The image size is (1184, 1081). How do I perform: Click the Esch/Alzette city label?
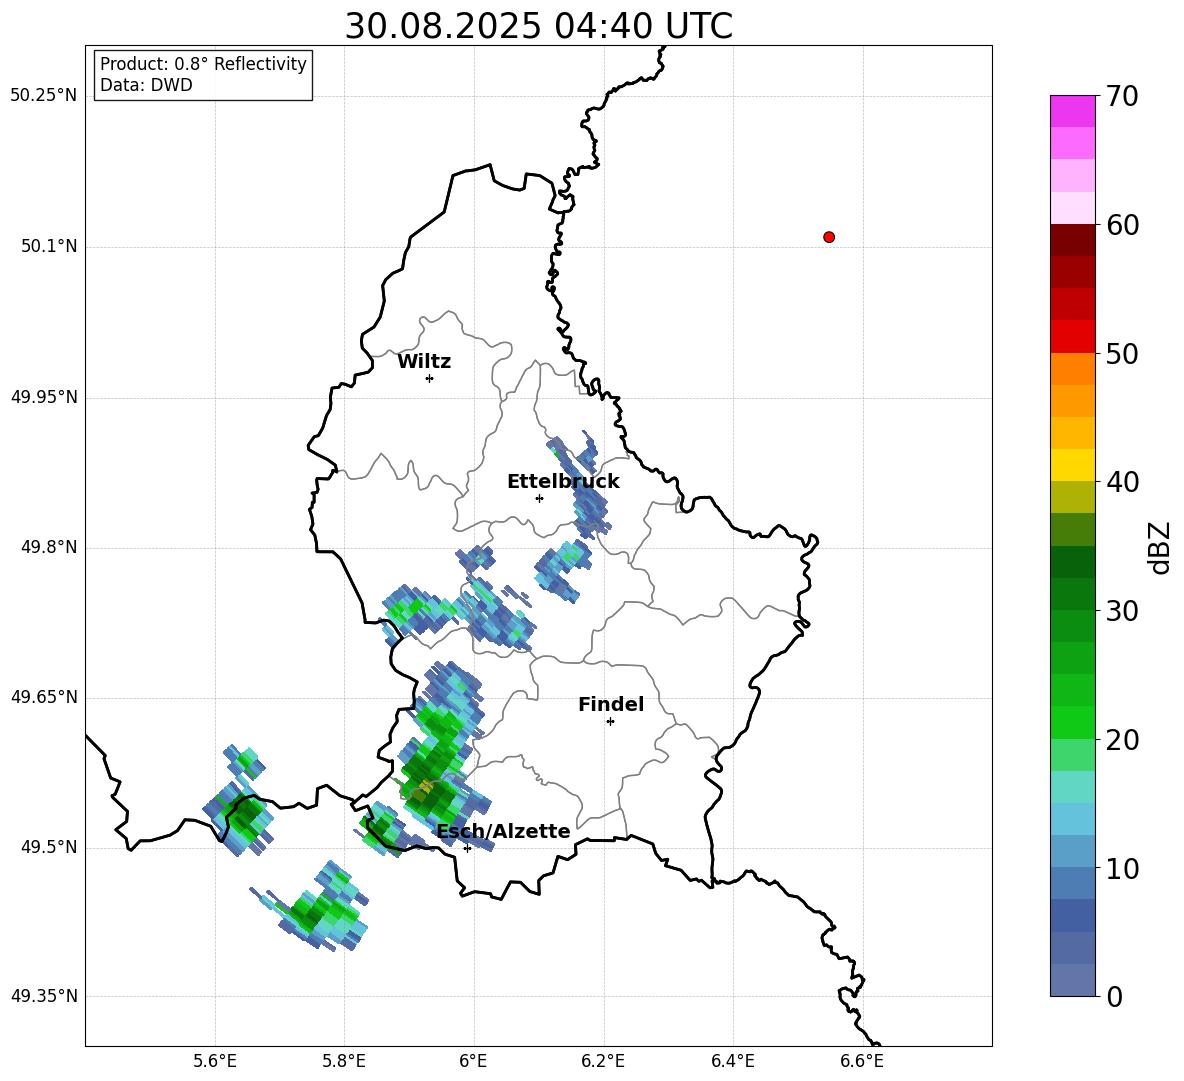click(x=504, y=832)
